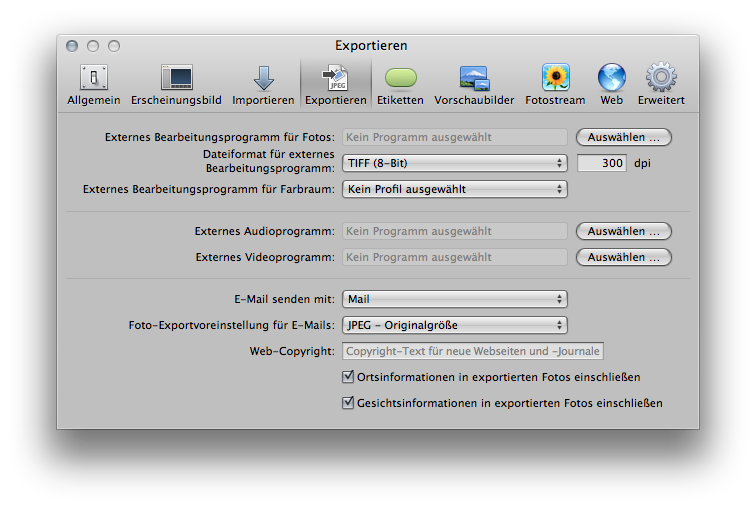Screen dimensions: 756x508
Task: Open the Etiketten preferences
Action: [x=400, y=84]
